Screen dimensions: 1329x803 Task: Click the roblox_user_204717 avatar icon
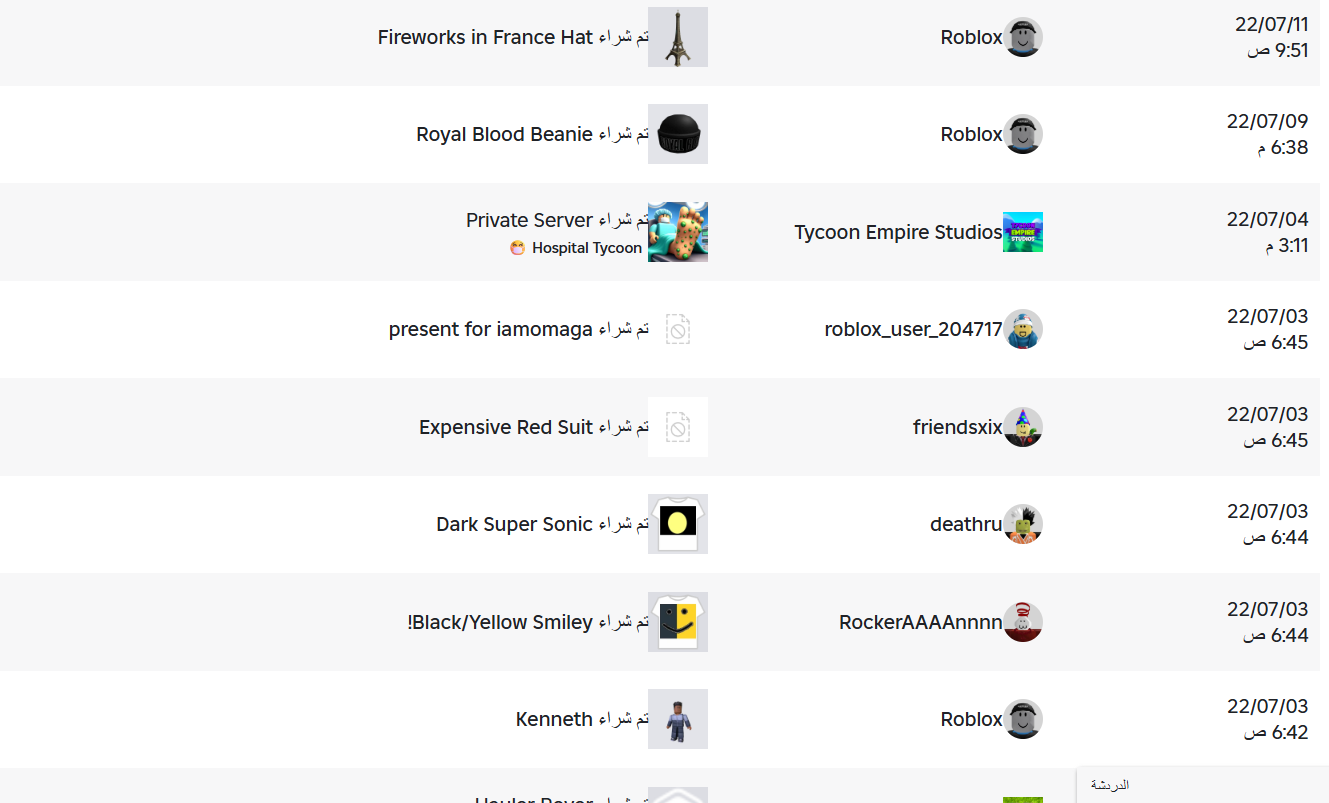pyautogui.click(x=1022, y=329)
